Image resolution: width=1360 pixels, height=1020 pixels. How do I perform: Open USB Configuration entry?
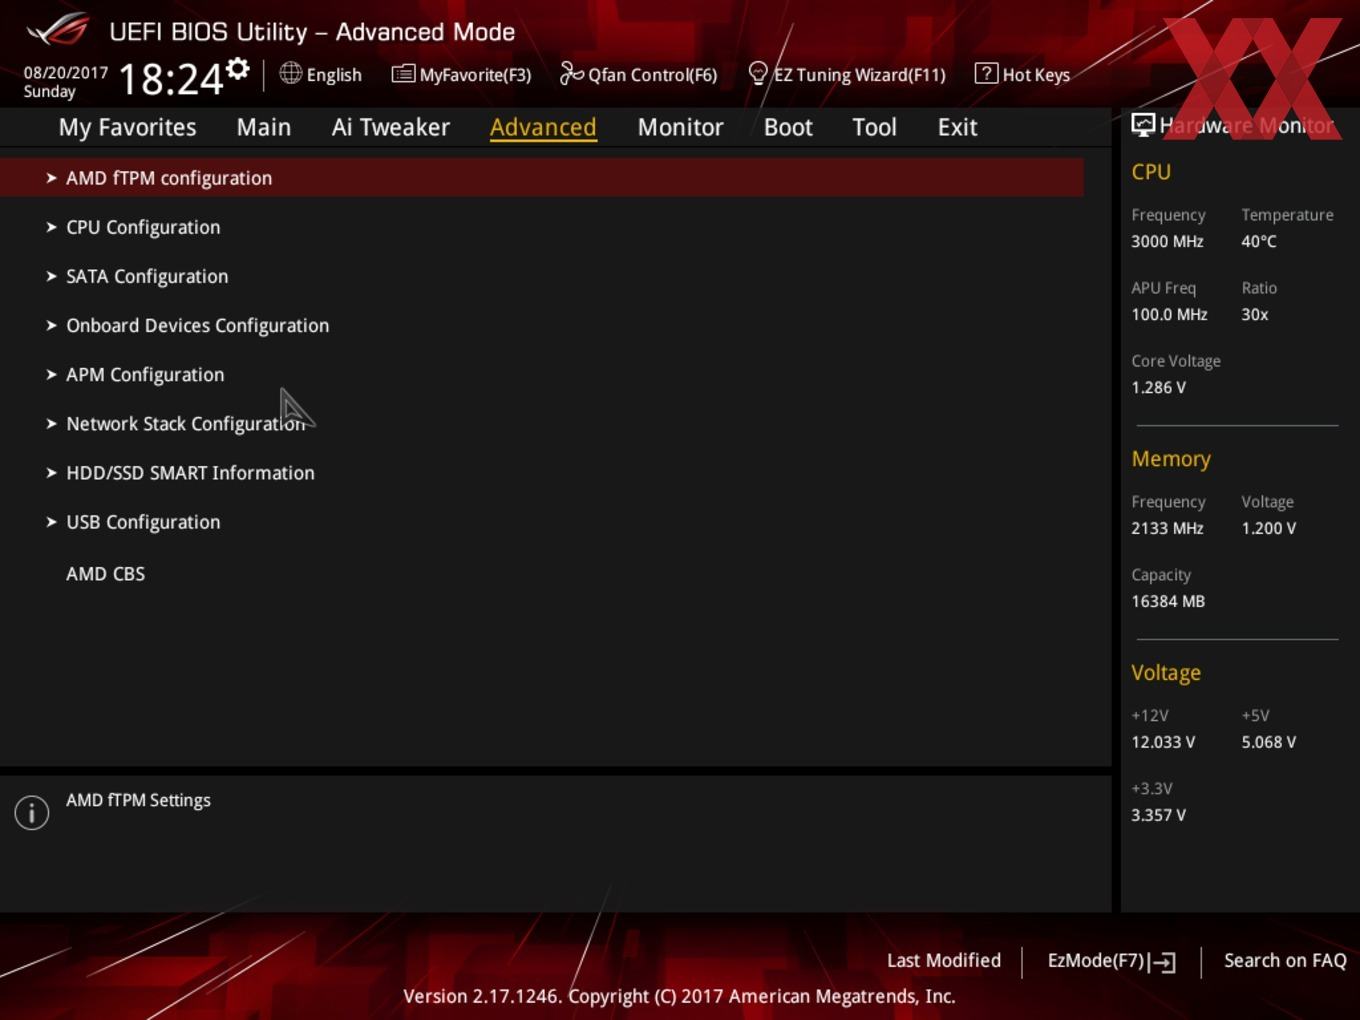point(143,521)
